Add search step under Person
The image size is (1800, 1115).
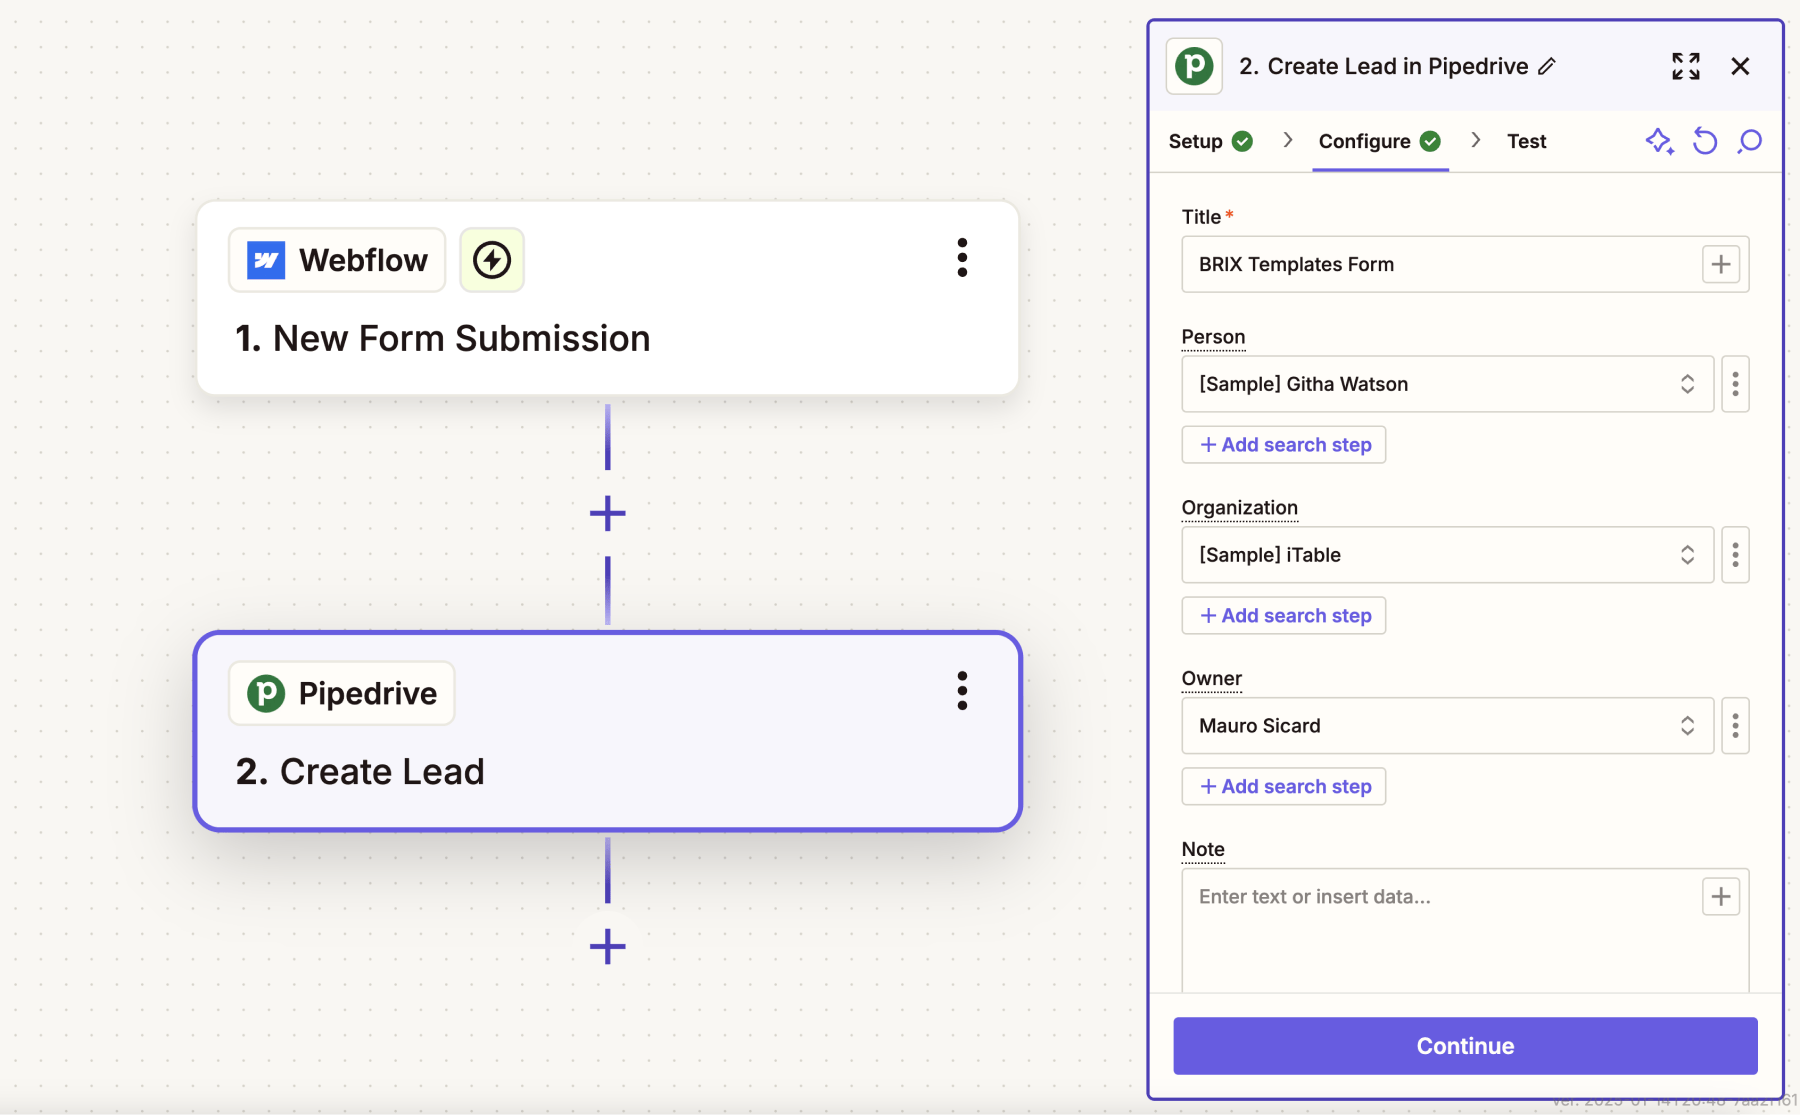pos(1284,445)
